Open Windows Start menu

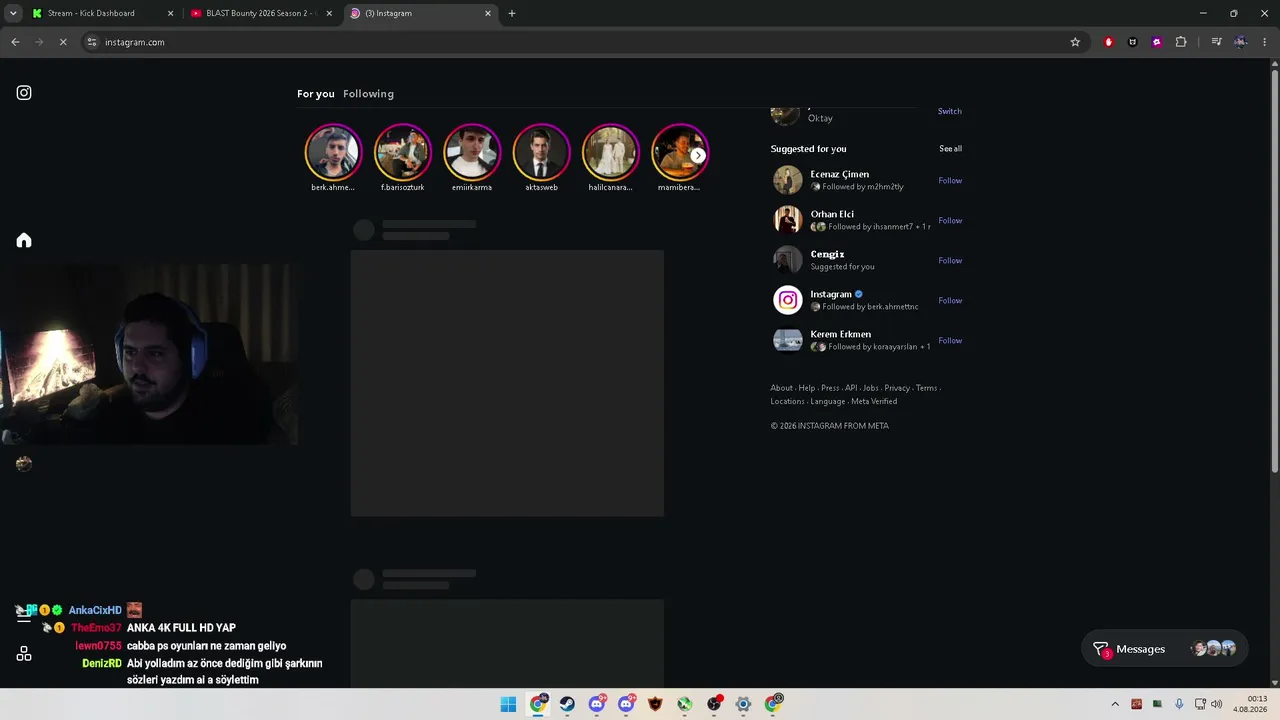pos(508,704)
